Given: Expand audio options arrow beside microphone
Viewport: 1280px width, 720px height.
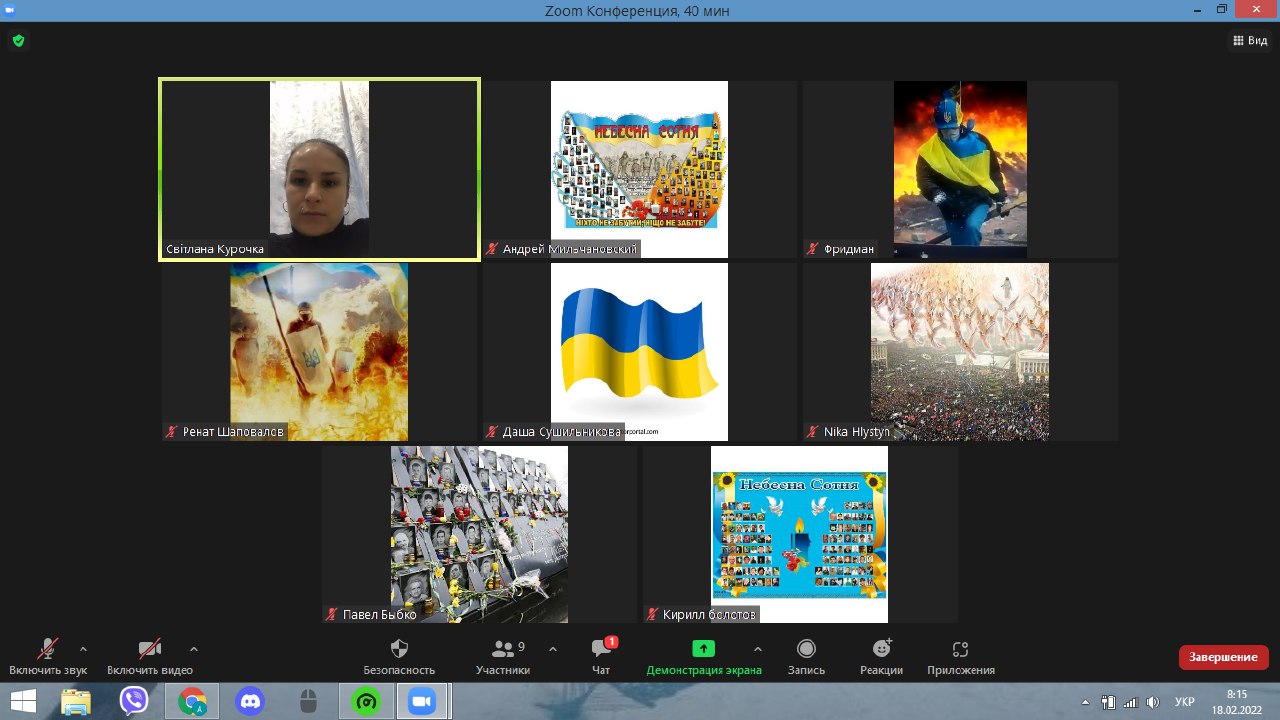Looking at the screenshot, I should pyautogui.click(x=83, y=648).
